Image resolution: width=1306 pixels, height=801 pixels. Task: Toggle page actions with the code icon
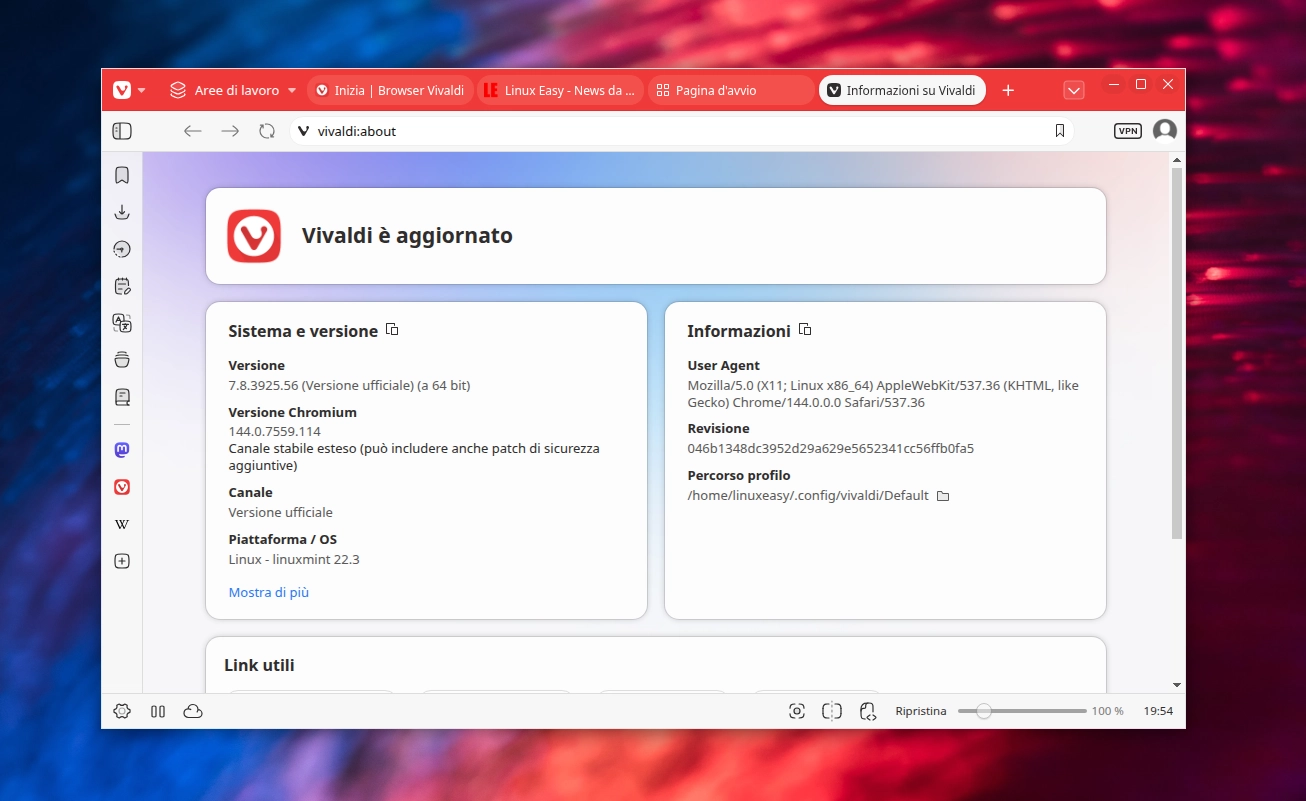tap(867, 710)
